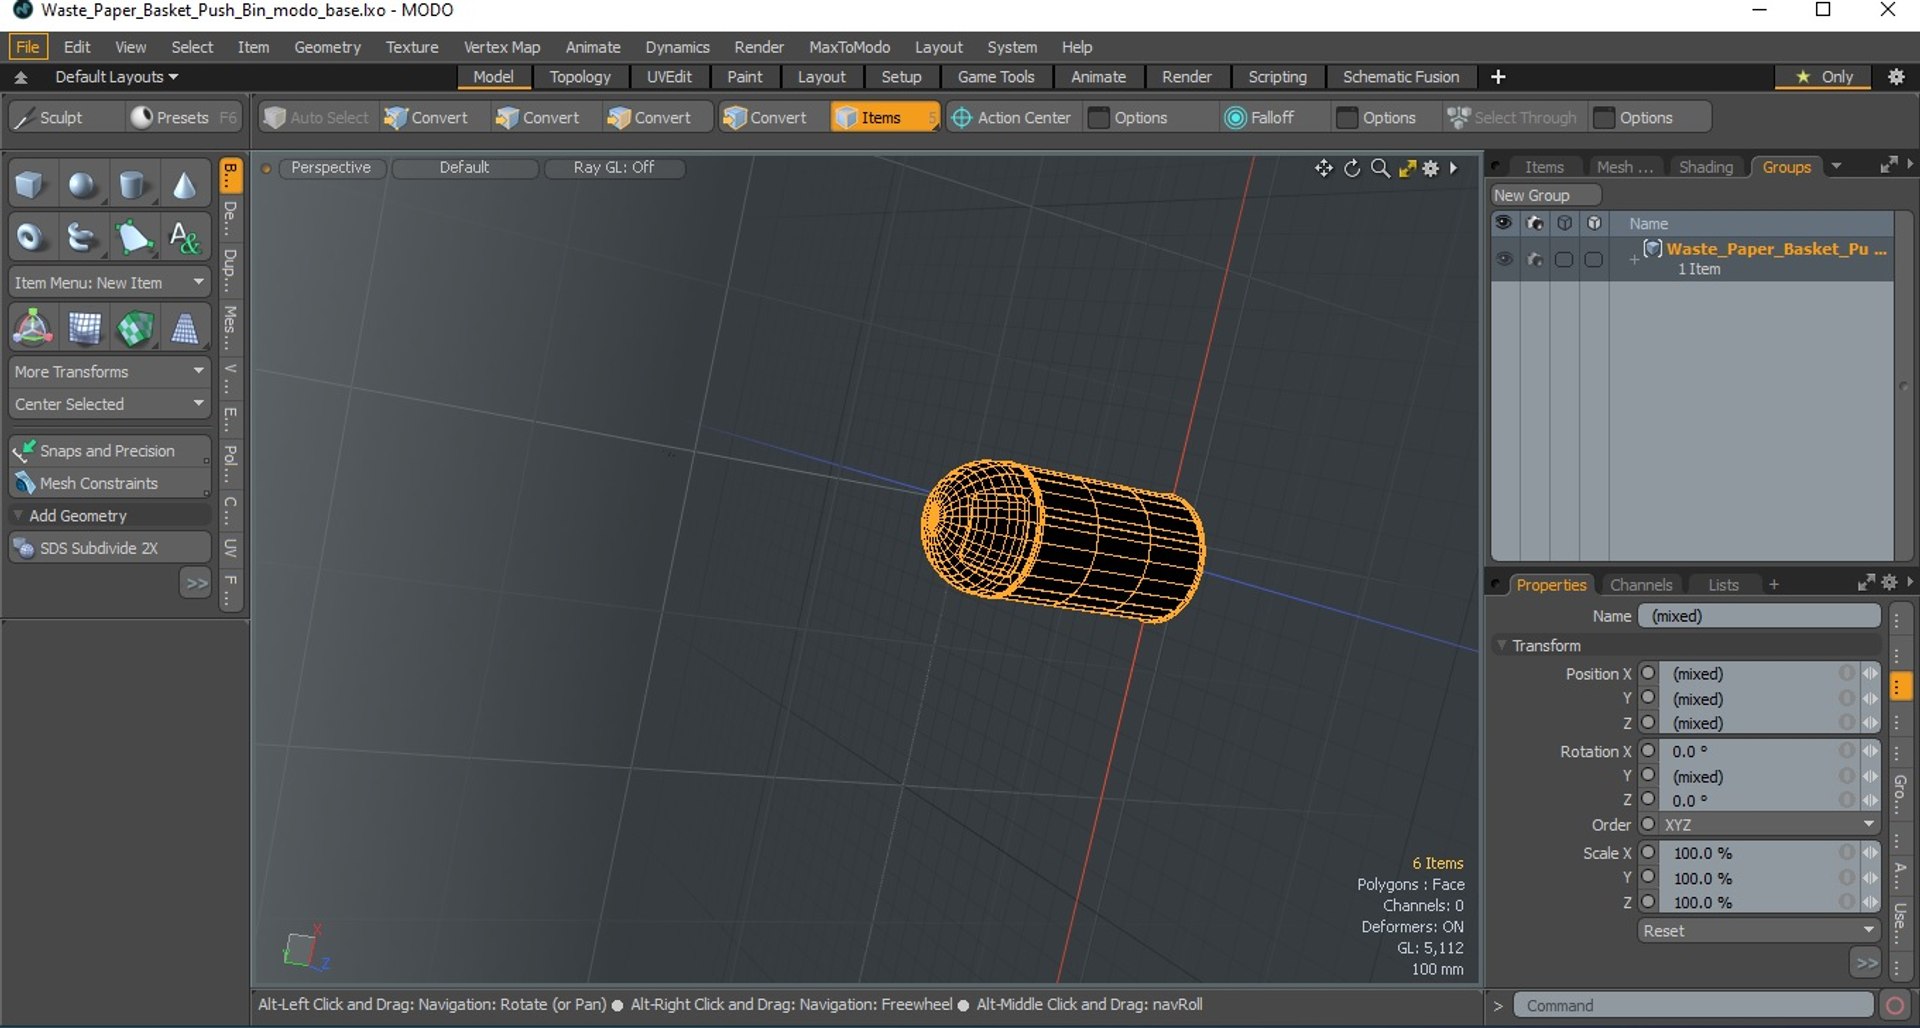Expand Waste_Paper_Basket group tree item
The image size is (1920, 1028).
[x=1634, y=259]
